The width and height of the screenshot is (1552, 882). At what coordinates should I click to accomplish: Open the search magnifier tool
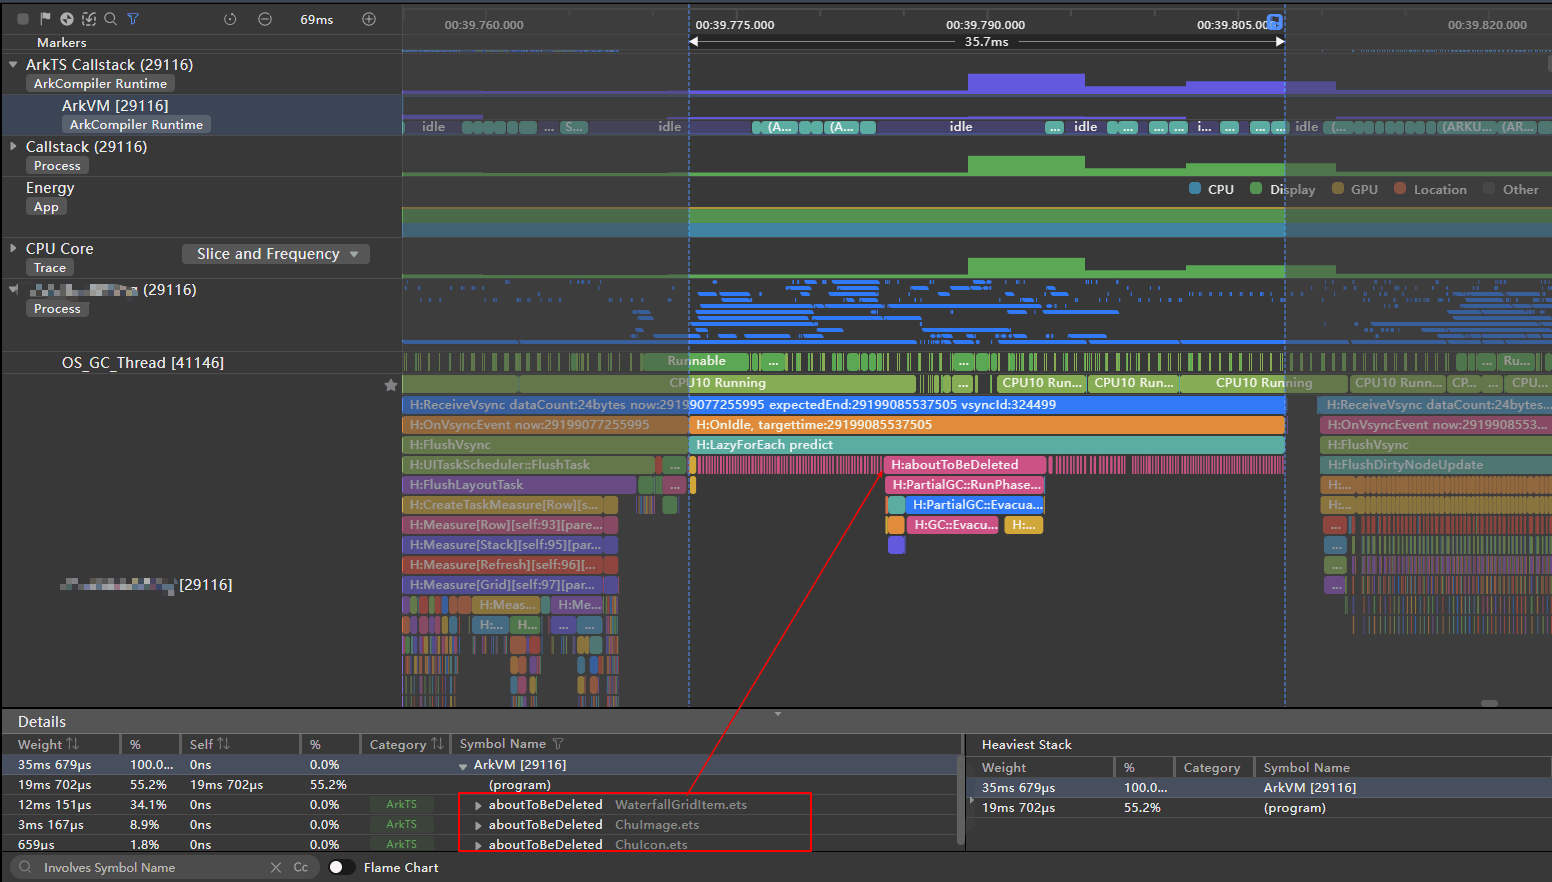click(x=111, y=19)
